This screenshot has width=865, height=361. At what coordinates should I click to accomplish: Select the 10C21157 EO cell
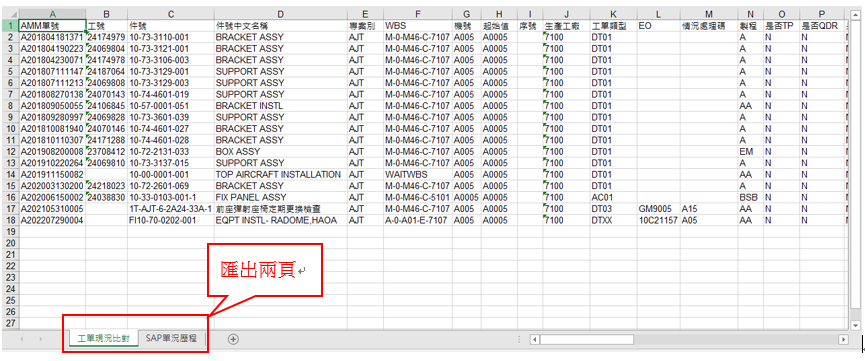click(658, 220)
